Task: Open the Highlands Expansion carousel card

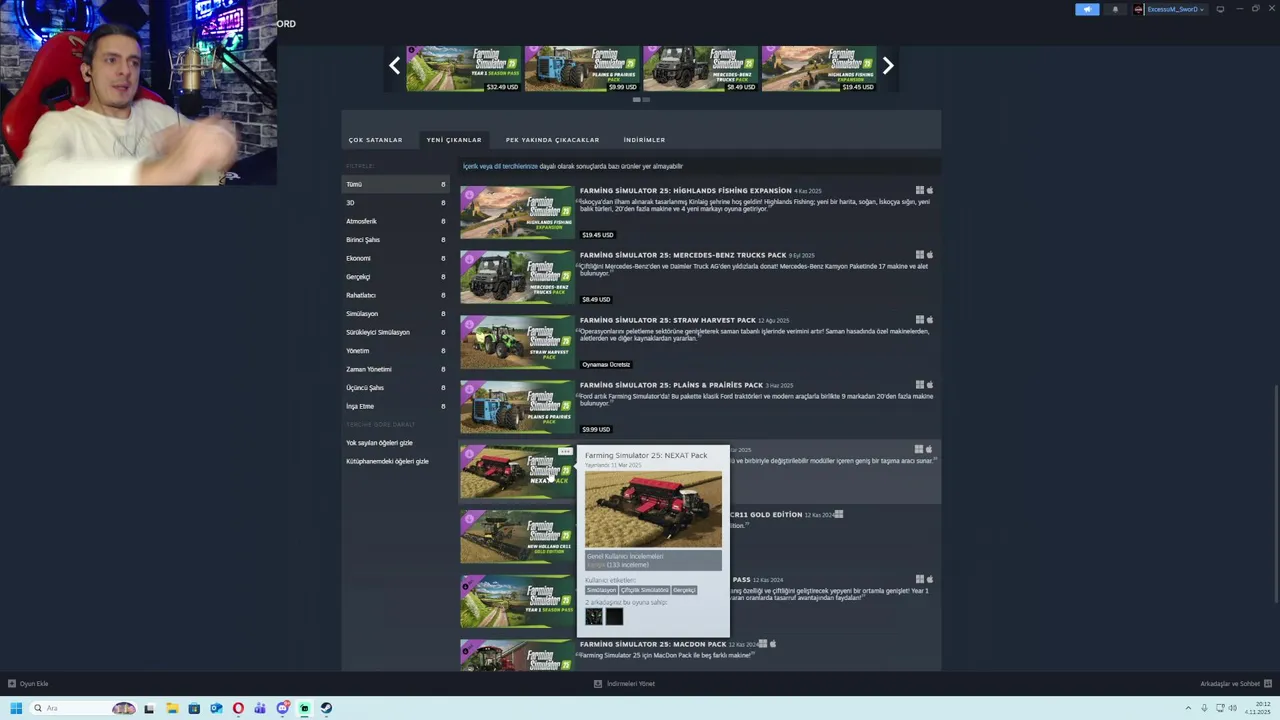Action: (x=819, y=69)
